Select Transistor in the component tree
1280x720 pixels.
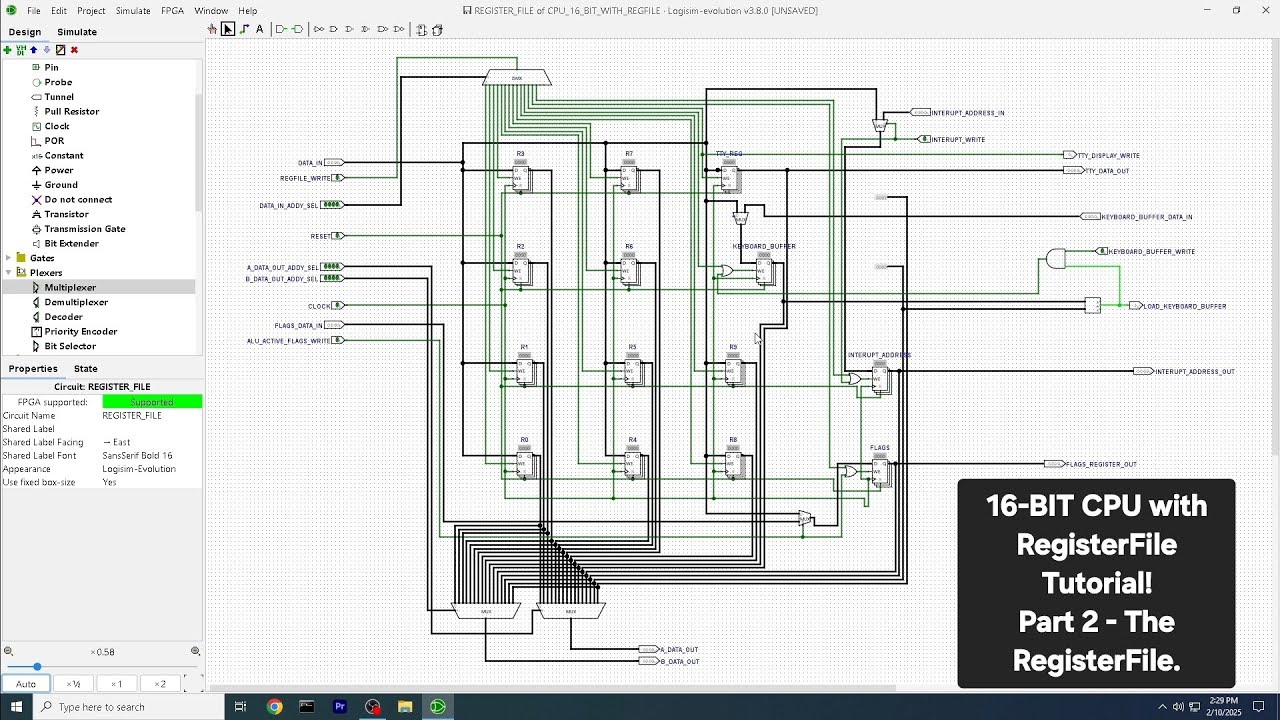coord(66,214)
